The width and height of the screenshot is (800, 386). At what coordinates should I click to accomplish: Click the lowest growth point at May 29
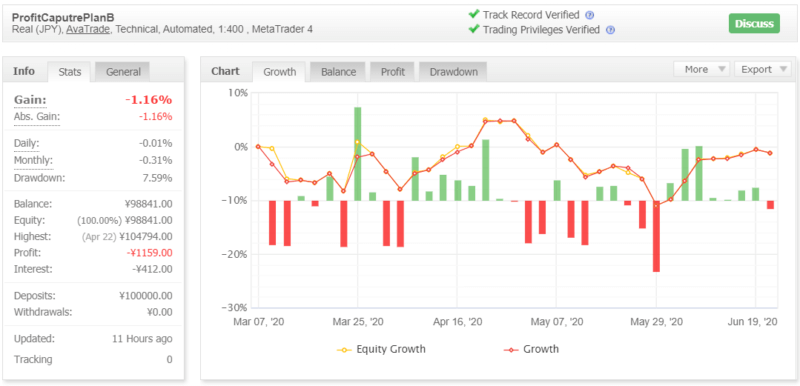pos(656,205)
